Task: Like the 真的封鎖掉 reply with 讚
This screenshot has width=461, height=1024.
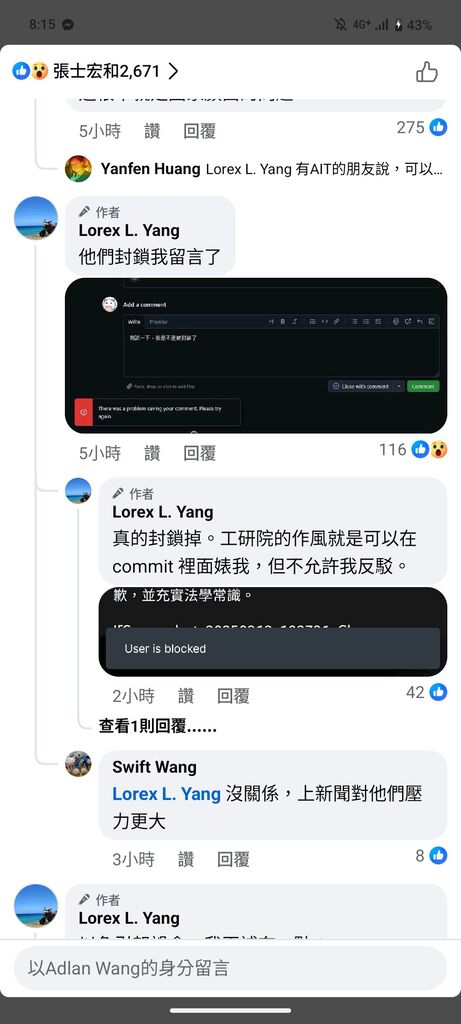Action: [x=186, y=696]
